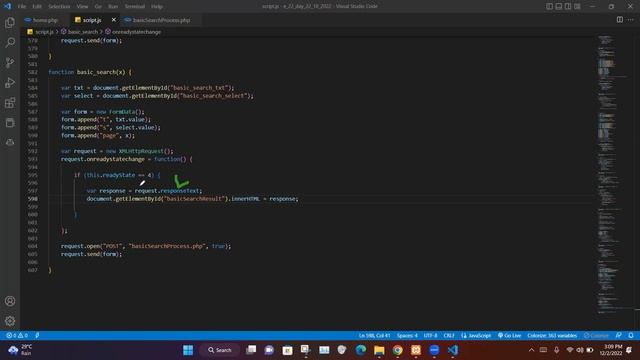The image size is (640, 360).
Task: Toggle the Primary Side Bar layout button
Action: pyautogui.click(x=549, y=6)
